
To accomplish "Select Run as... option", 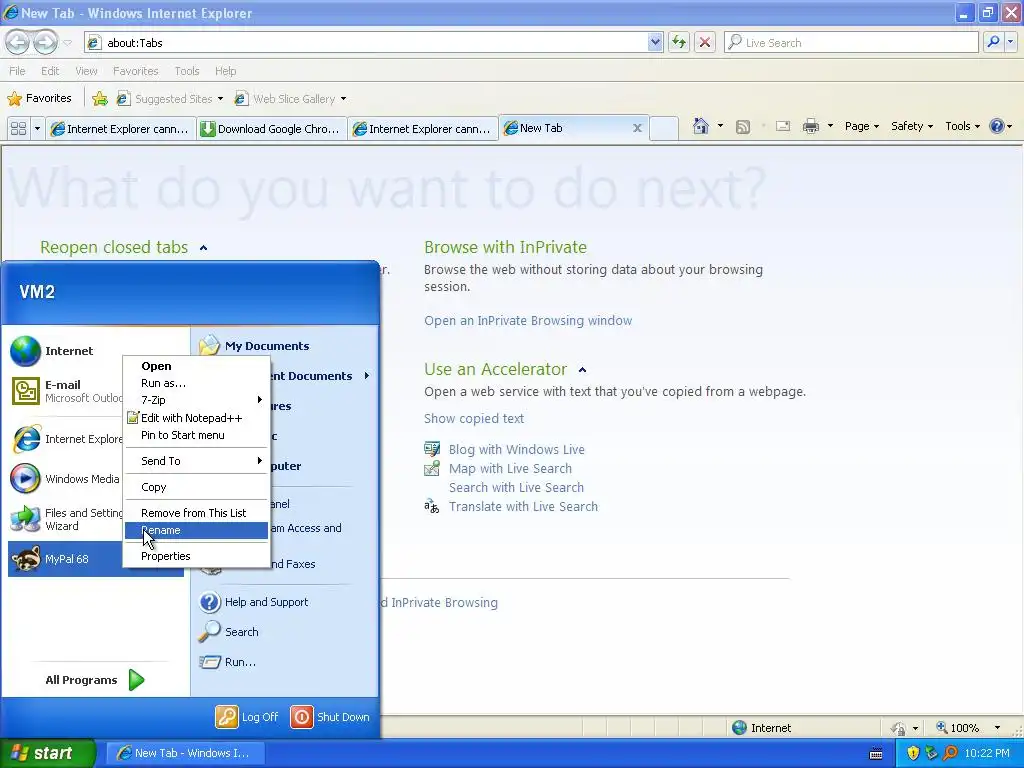I will pyautogui.click(x=196, y=383).
